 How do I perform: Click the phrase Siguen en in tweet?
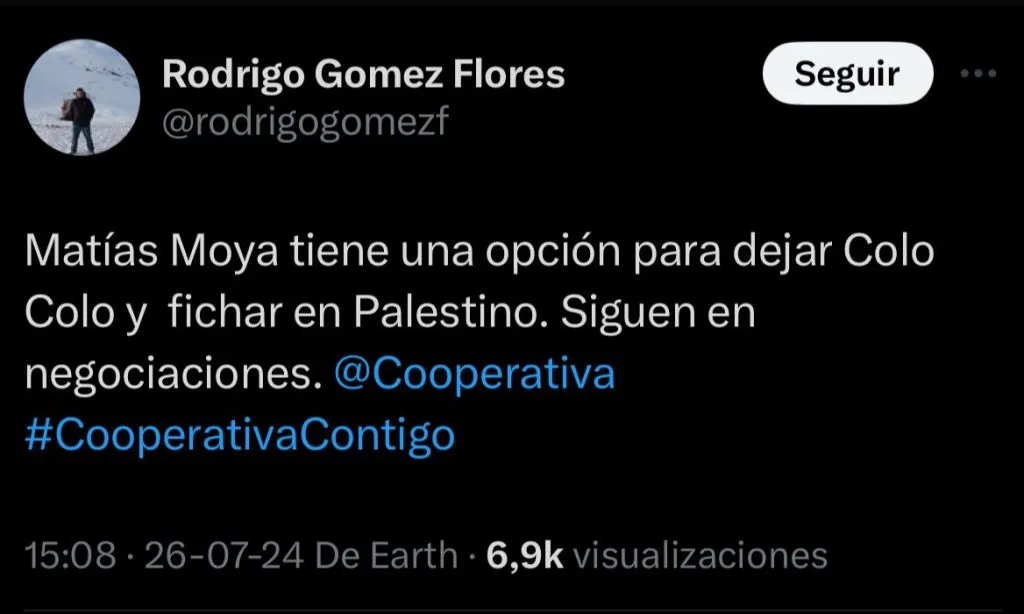click(658, 314)
